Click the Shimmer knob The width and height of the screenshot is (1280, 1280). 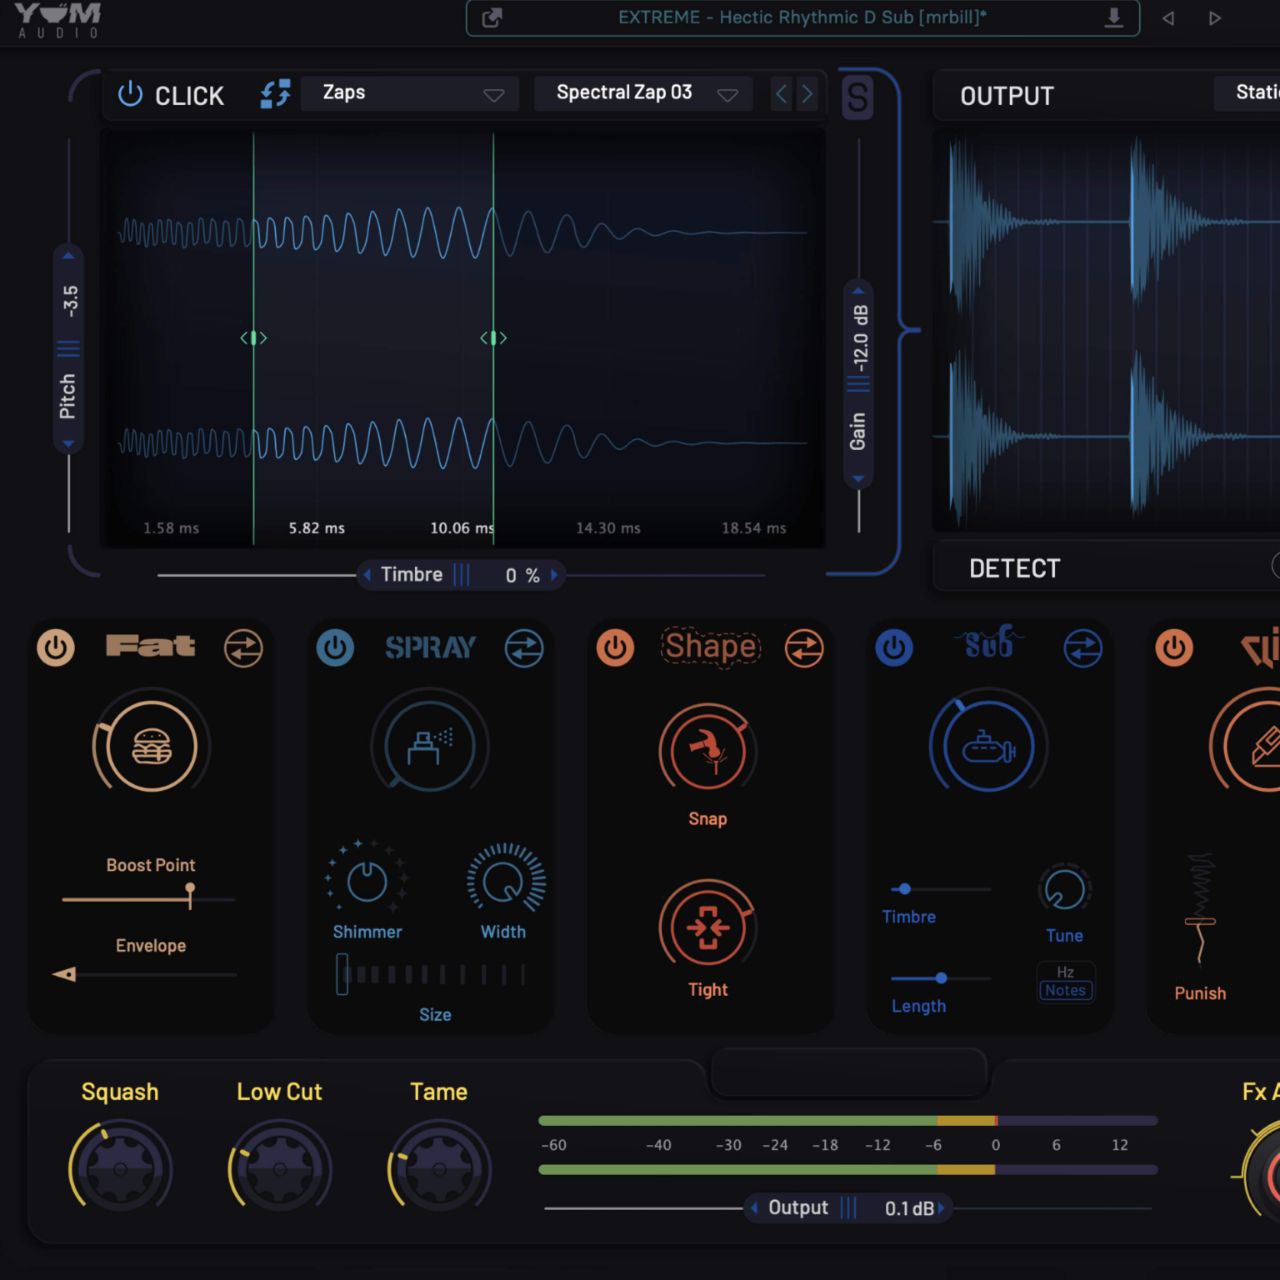[367, 881]
